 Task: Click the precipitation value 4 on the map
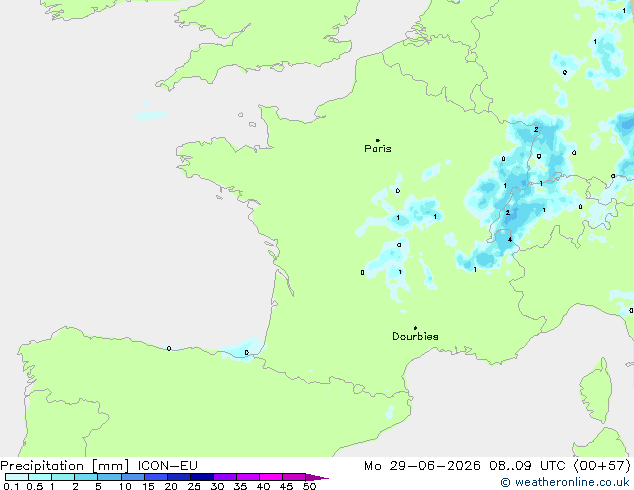click(510, 239)
